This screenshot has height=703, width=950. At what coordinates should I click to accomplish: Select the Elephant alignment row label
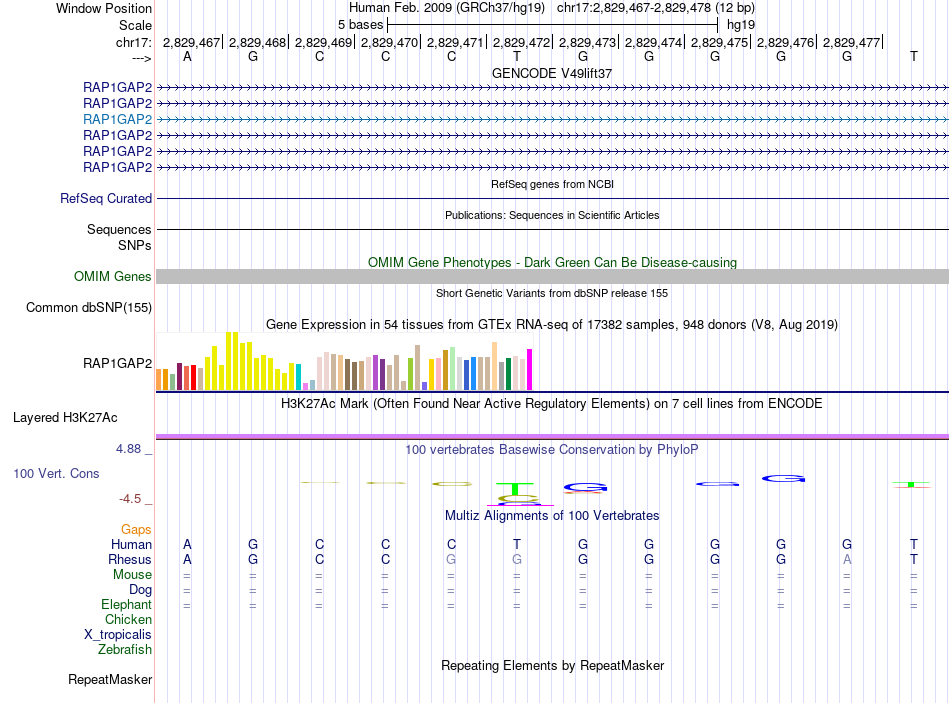[127, 604]
